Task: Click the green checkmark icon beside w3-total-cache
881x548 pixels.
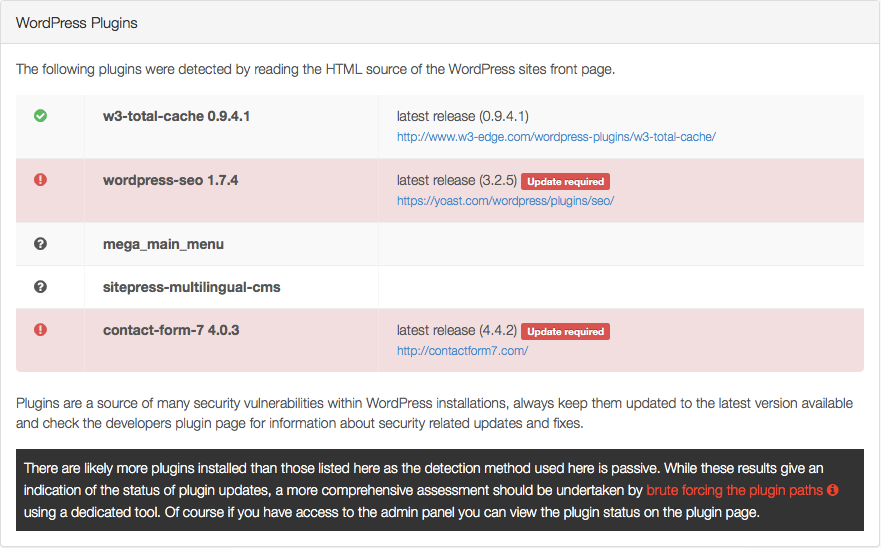Action: [40, 116]
